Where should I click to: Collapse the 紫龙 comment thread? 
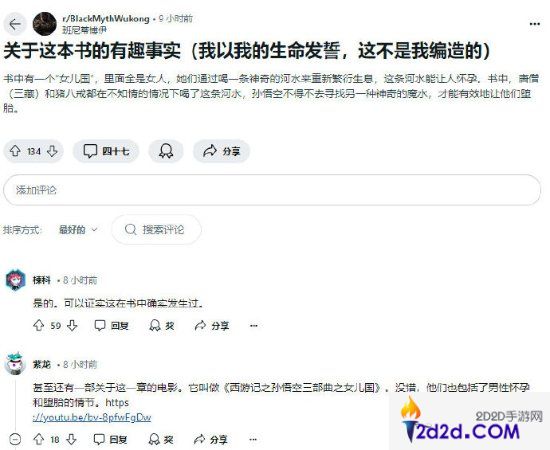[15, 439]
